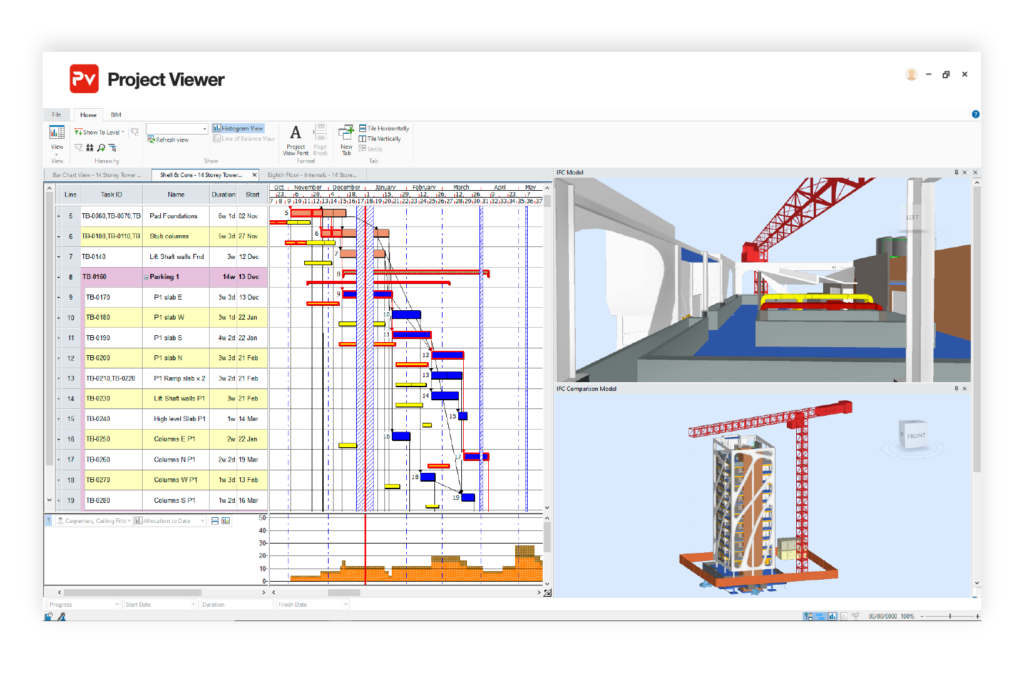Click the help question mark icon
The image size is (1024, 673).
click(x=976, y=114)
